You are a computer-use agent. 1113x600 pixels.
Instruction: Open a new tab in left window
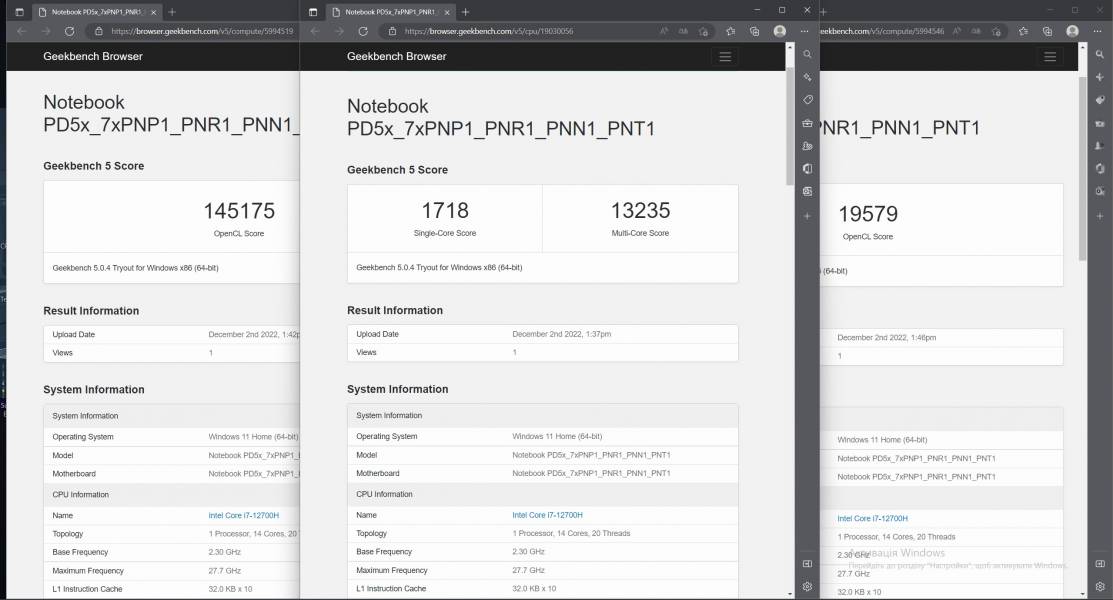click(x=172, y=12)
